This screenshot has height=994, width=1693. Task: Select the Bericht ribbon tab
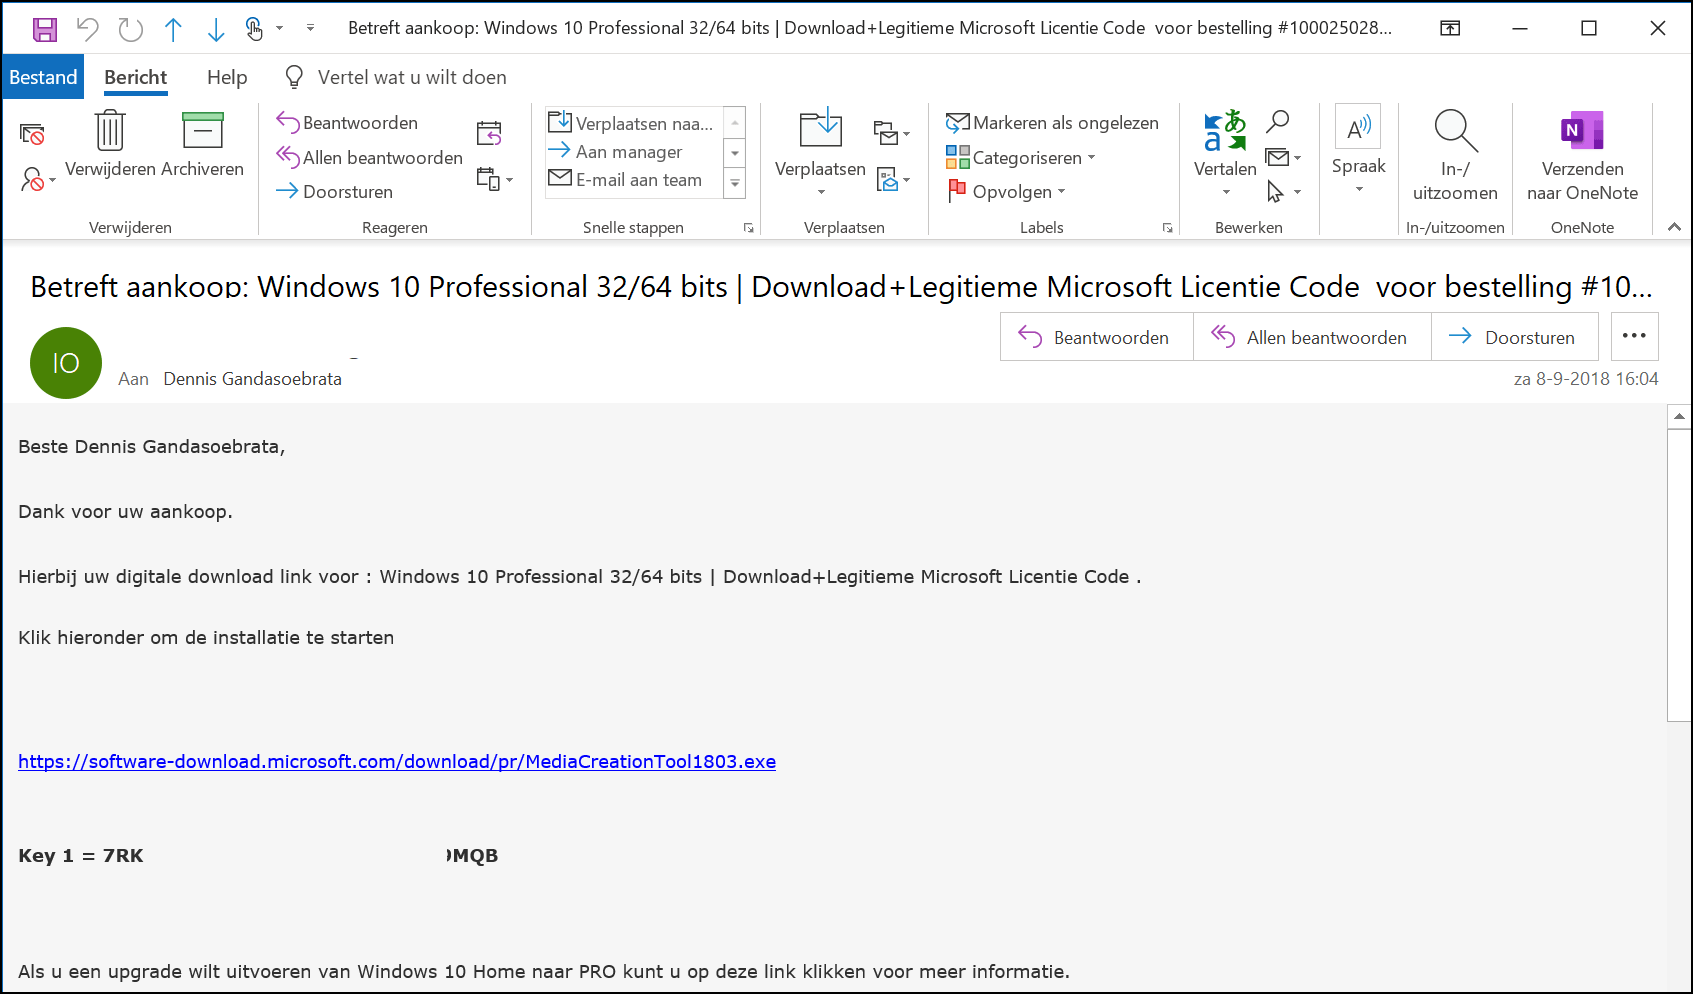click(x=136, y=77)
